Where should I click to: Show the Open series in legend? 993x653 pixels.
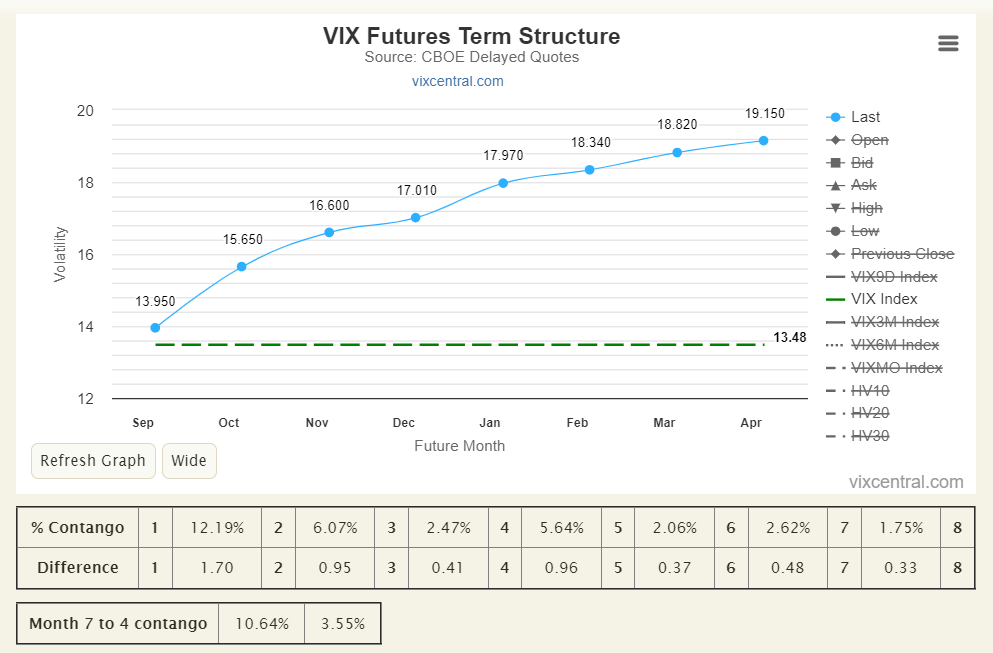pos(857,140)
